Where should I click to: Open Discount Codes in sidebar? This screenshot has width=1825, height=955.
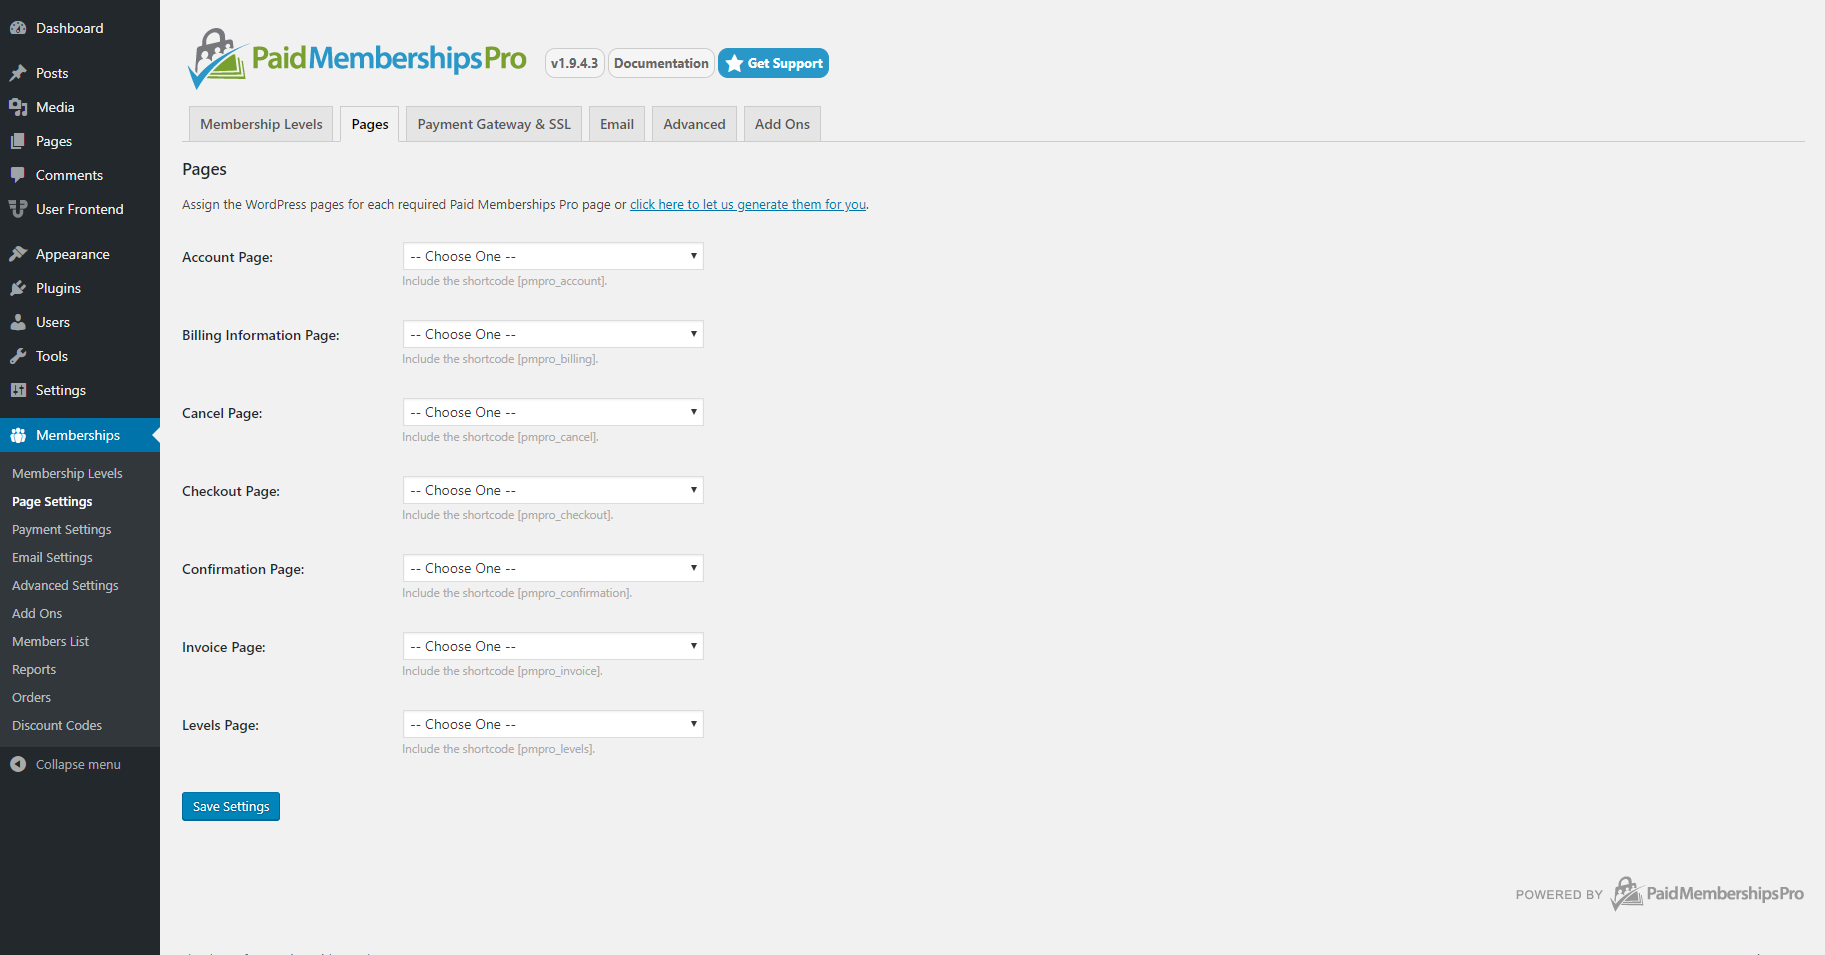pyautogui.click(x=57, y=725)
